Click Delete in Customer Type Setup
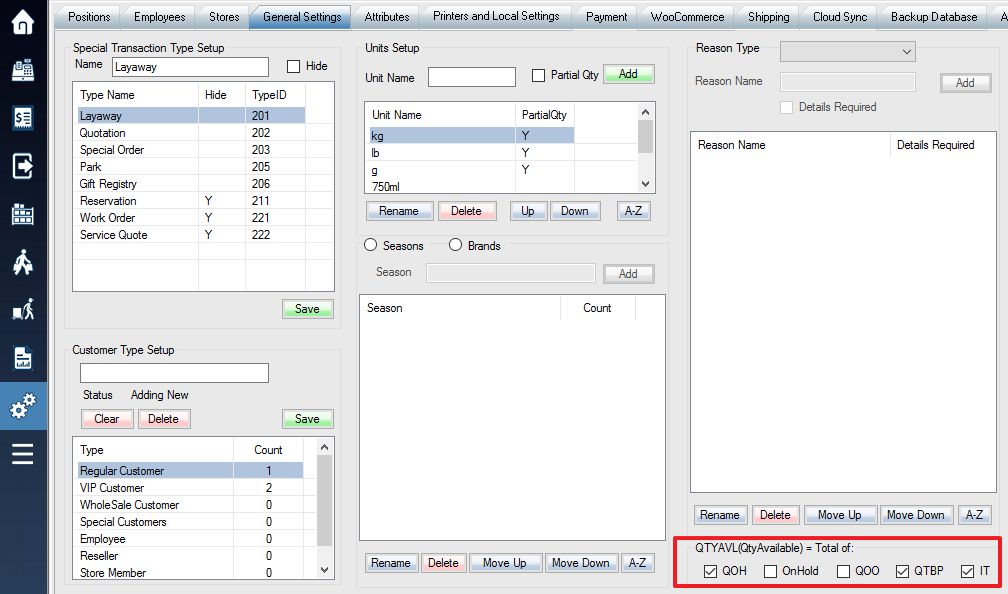1008x594 pixels. 163,419
